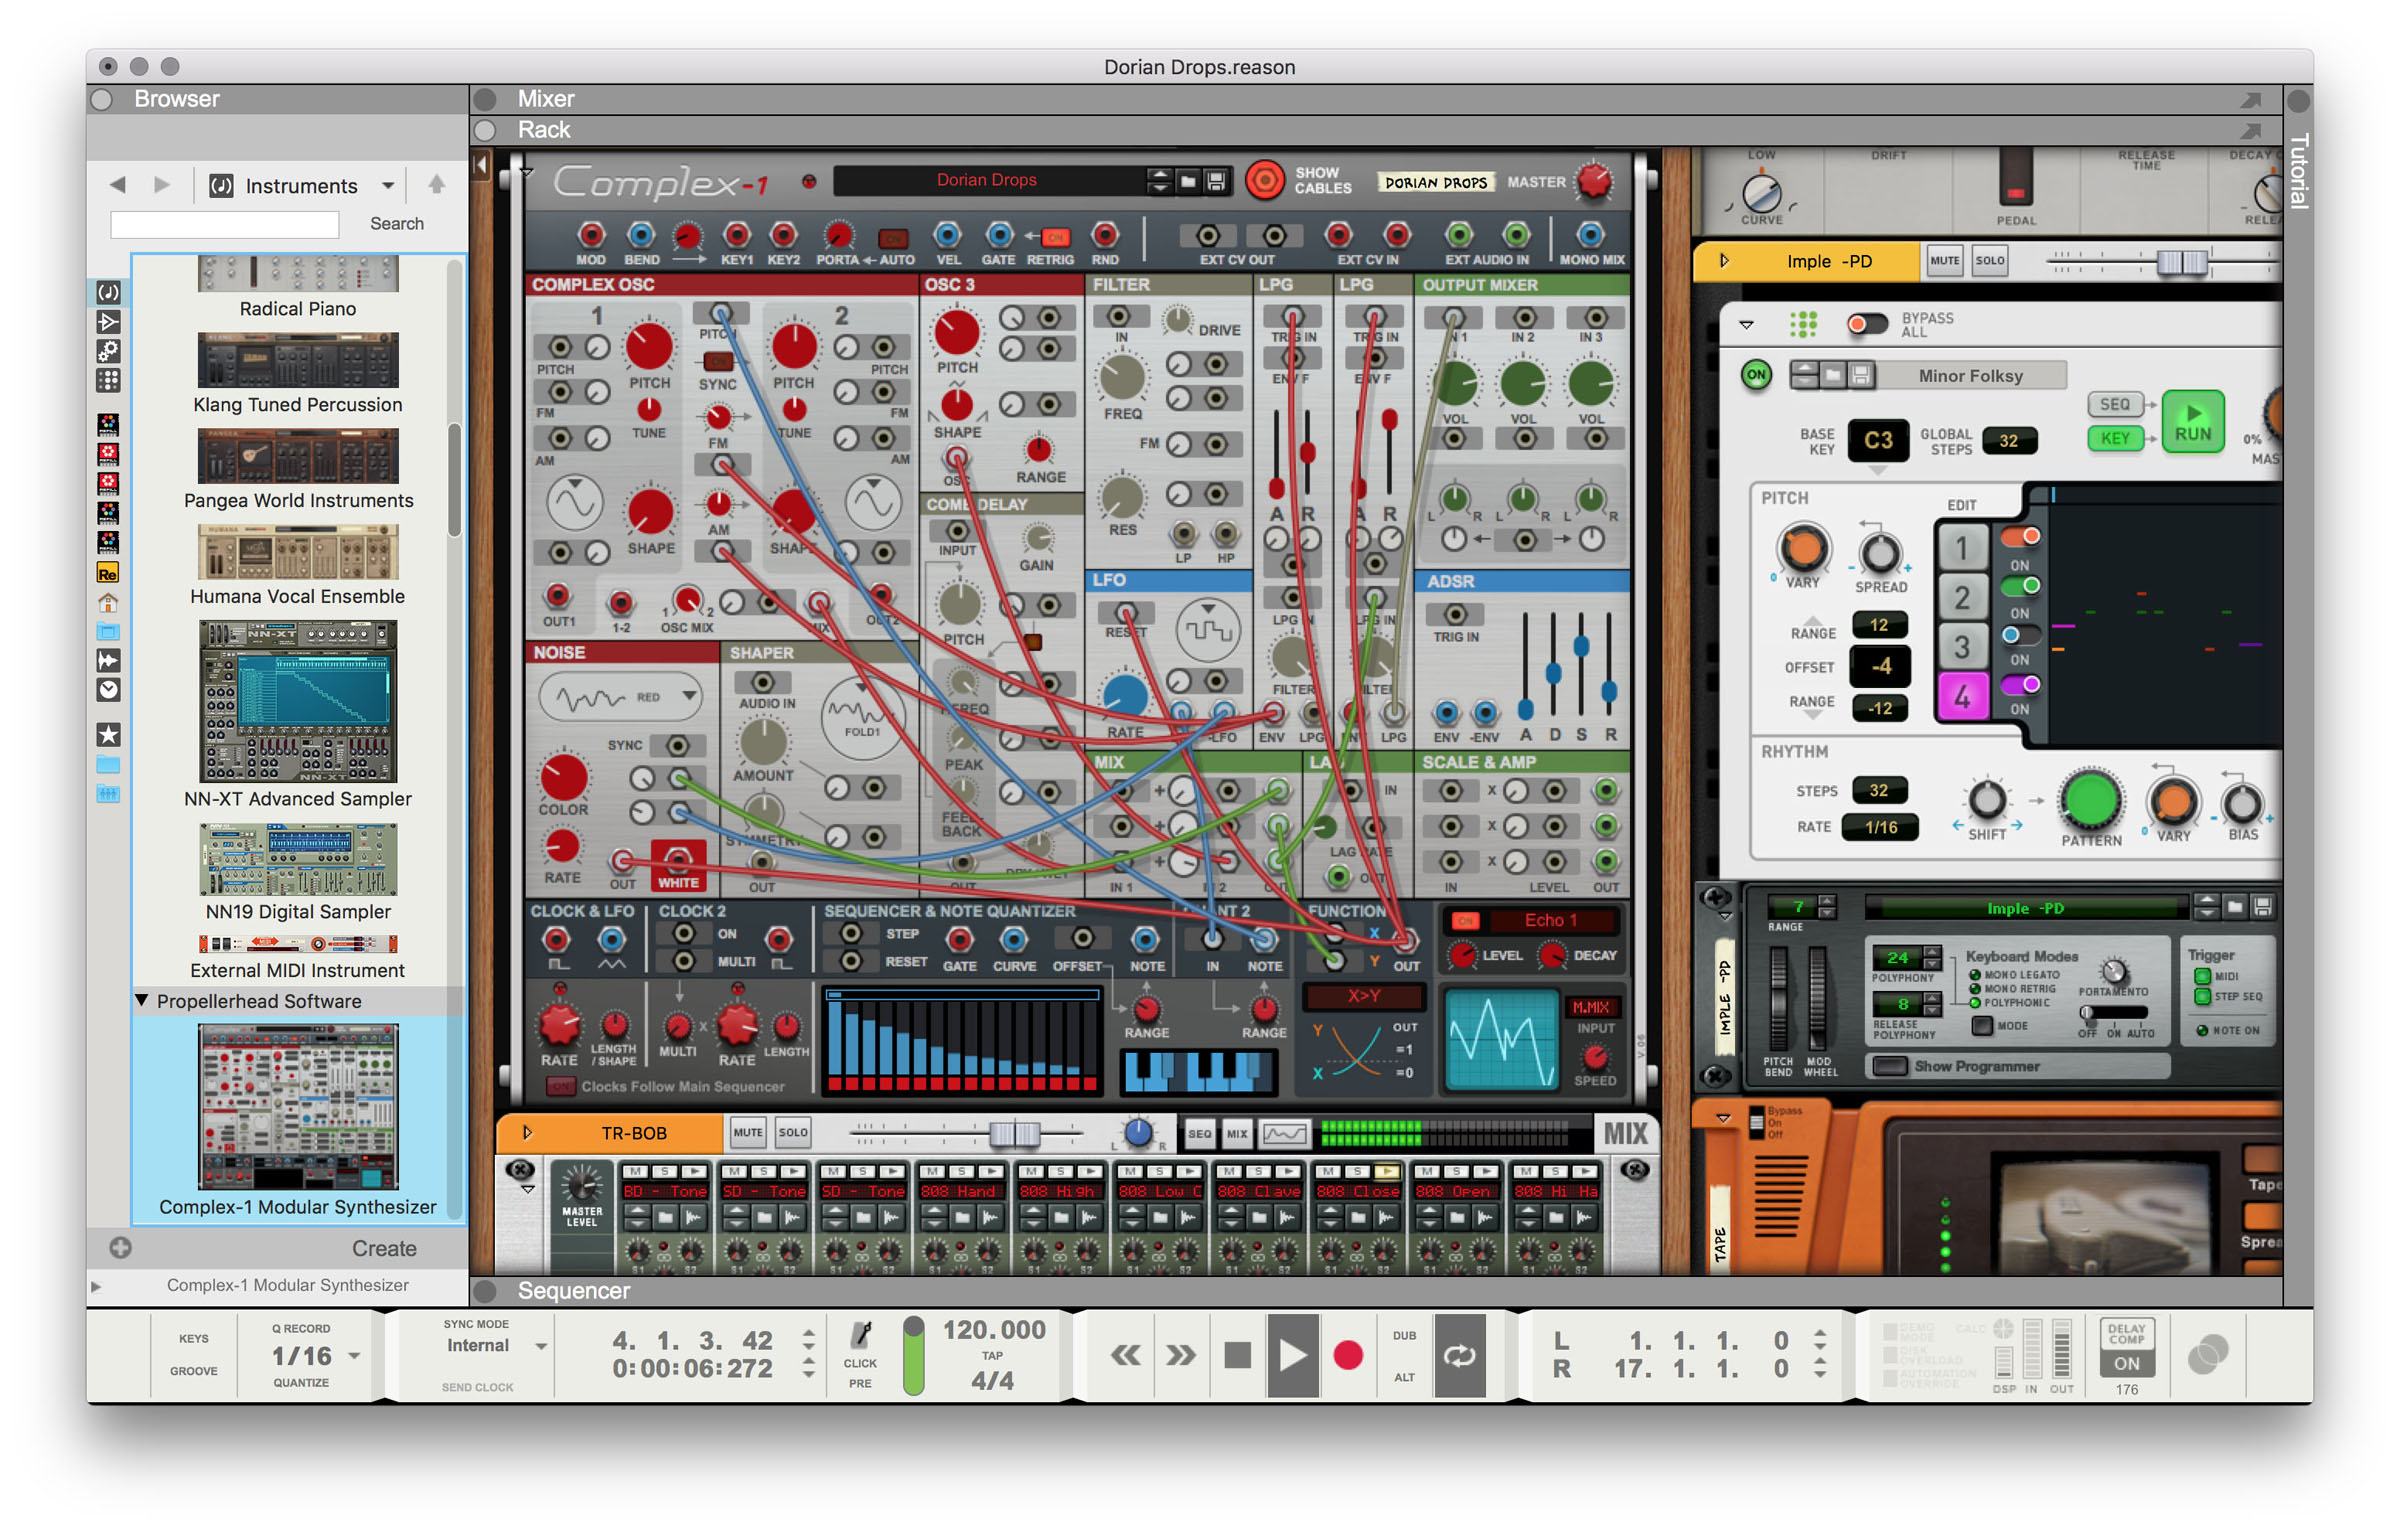Select the Favorites star icon in the sidebar
The width and height of the screenshot is (2400, 1529).
click(x=107, y=737)
